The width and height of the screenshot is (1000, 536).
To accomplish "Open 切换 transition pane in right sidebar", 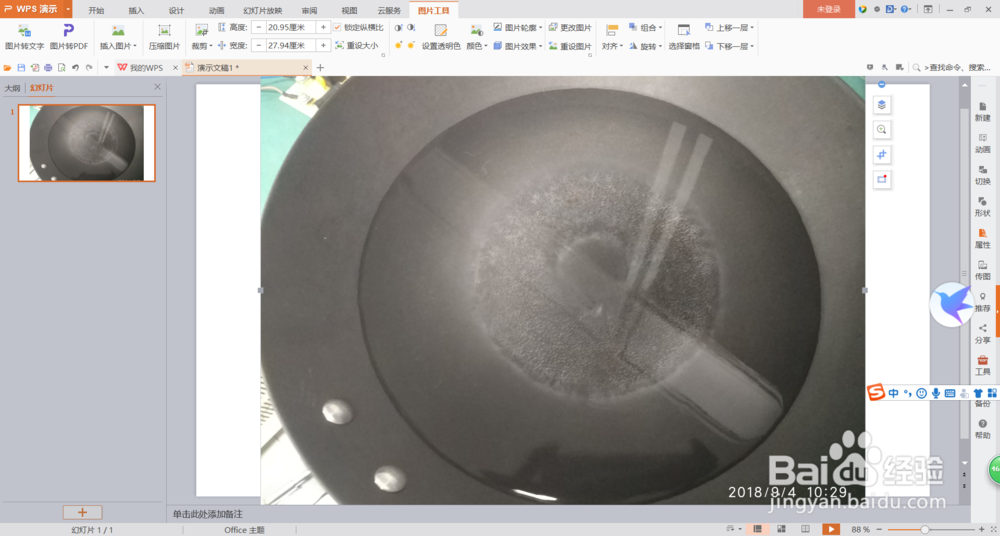I will tap(983, 175).
